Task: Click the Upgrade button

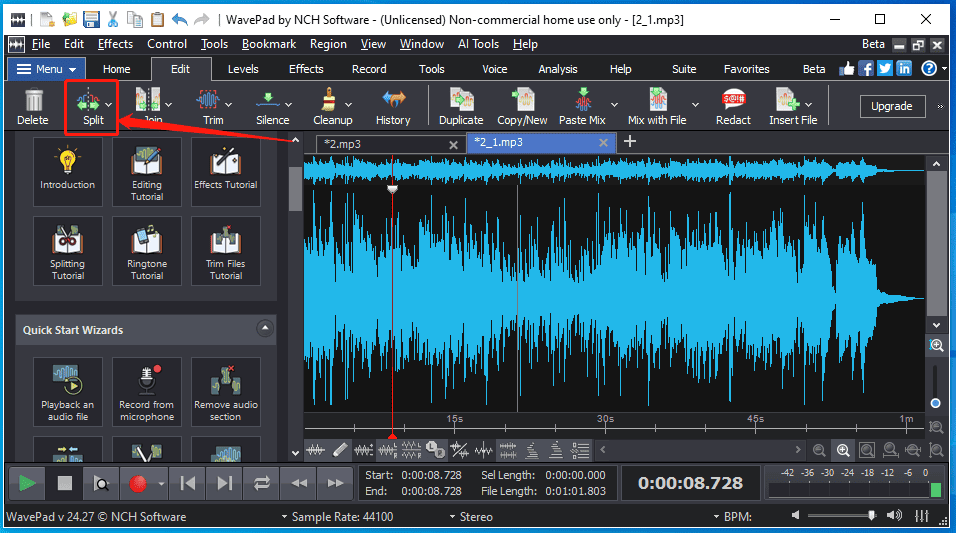Action: point(892,106)
